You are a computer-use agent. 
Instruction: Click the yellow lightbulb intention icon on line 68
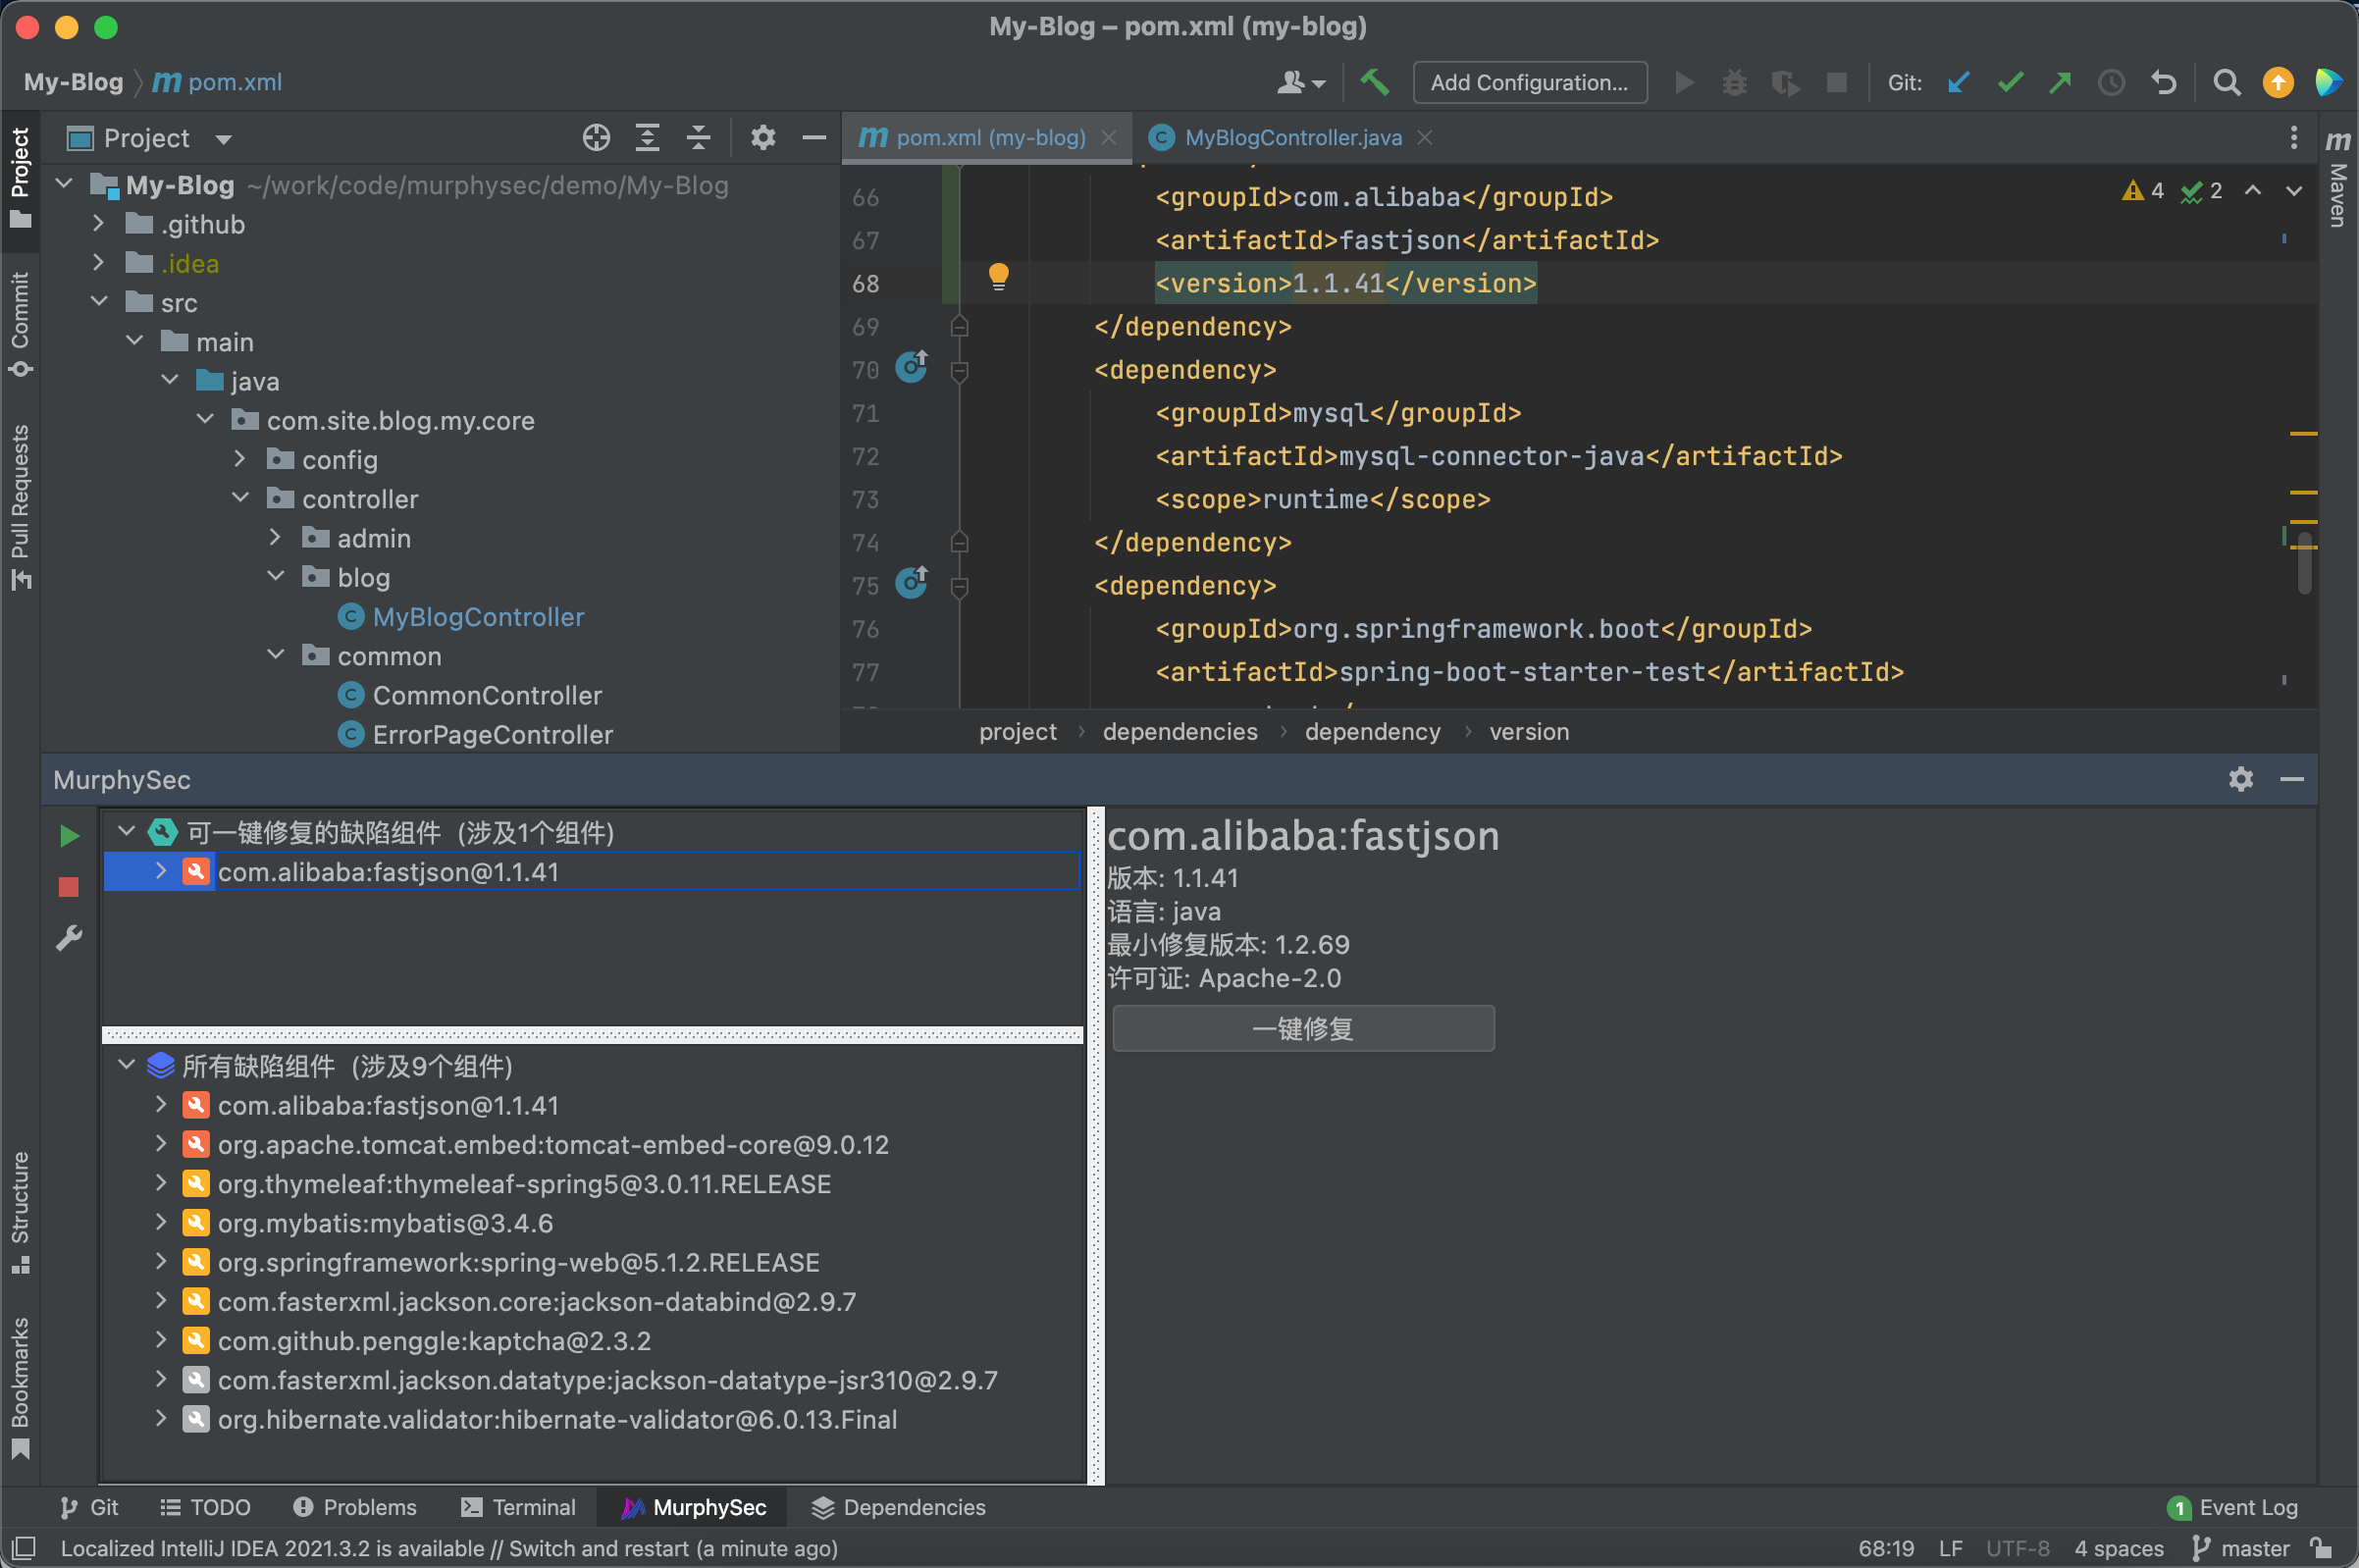pyautogui.click(x=998, y=276)
